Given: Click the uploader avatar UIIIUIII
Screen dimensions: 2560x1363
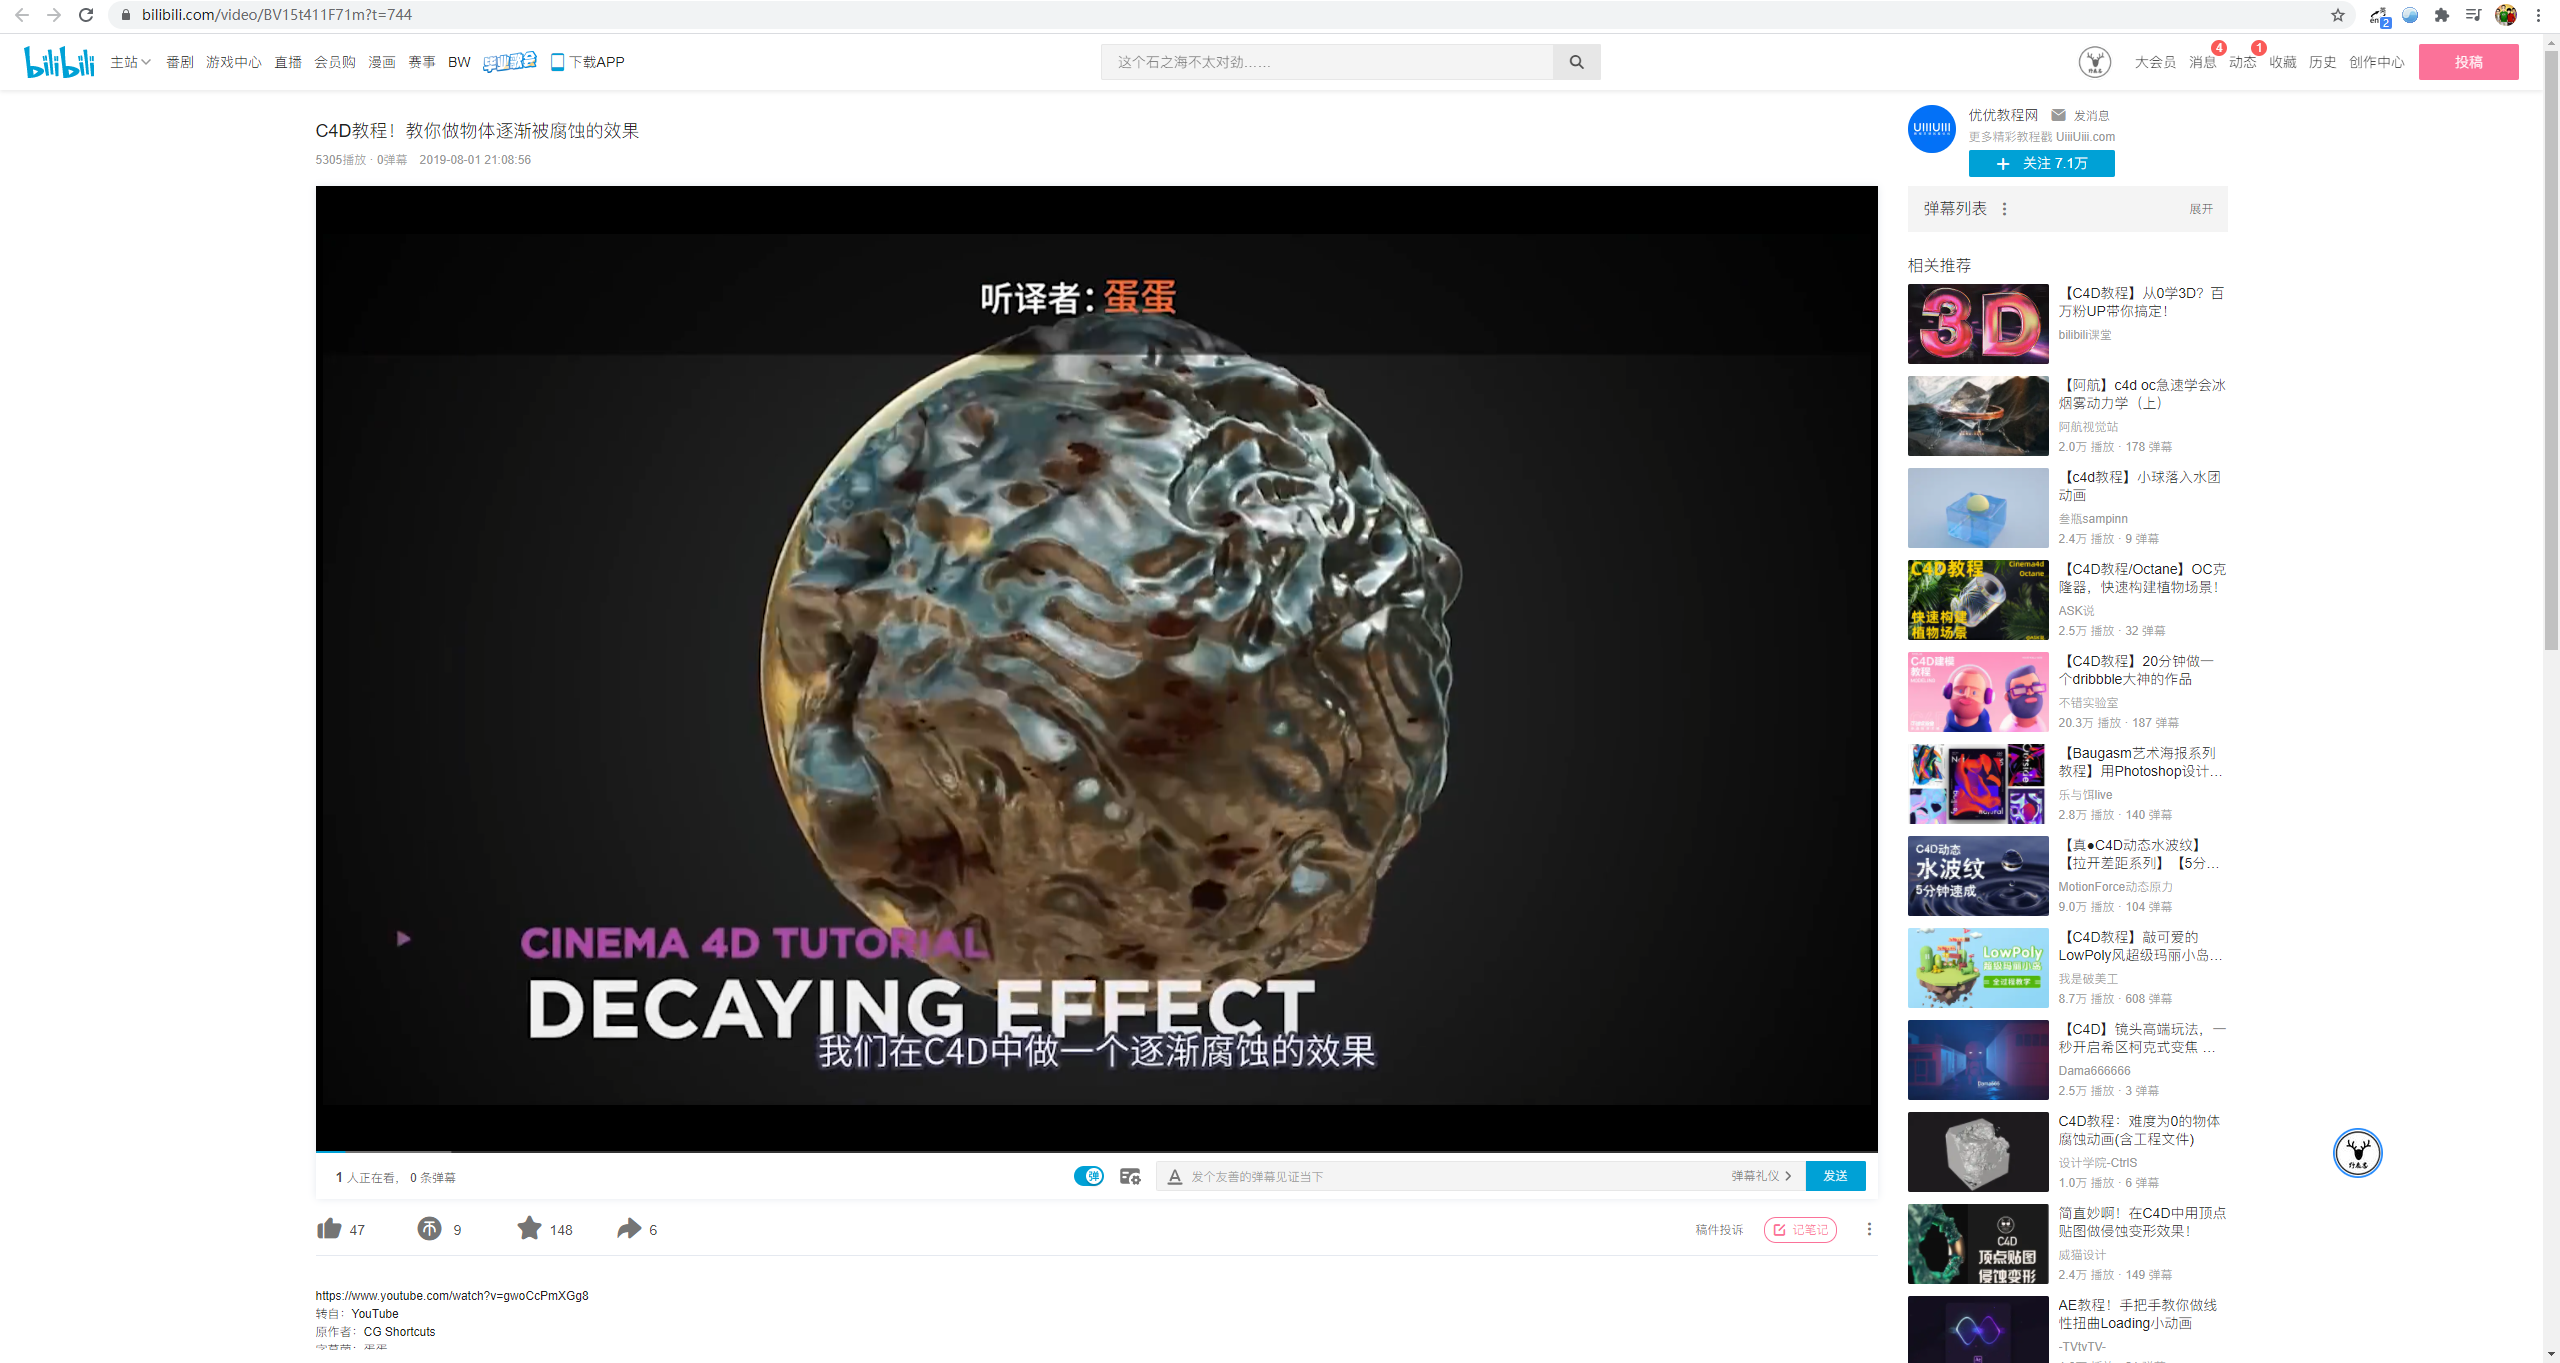Looking at the screenshot, I should click(x=1932, y=129).
